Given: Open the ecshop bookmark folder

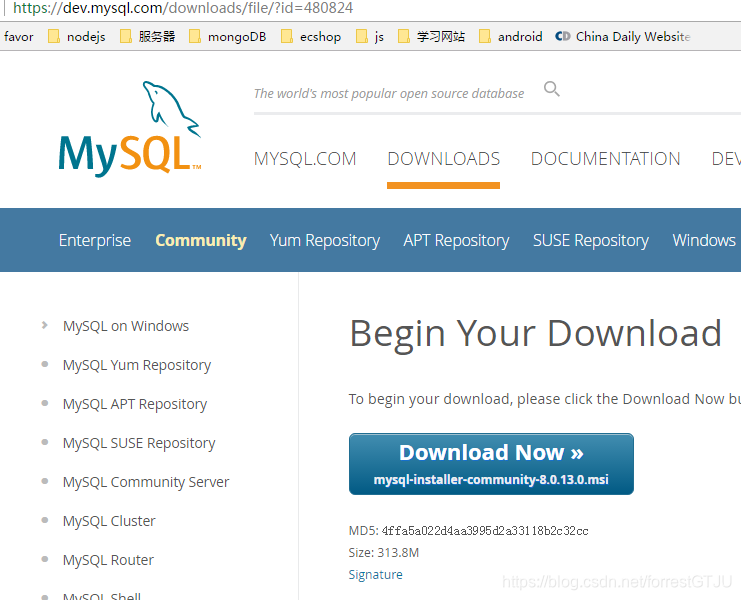Looking at the screenshot, I should pyautogui.click(x=310, y=36).
